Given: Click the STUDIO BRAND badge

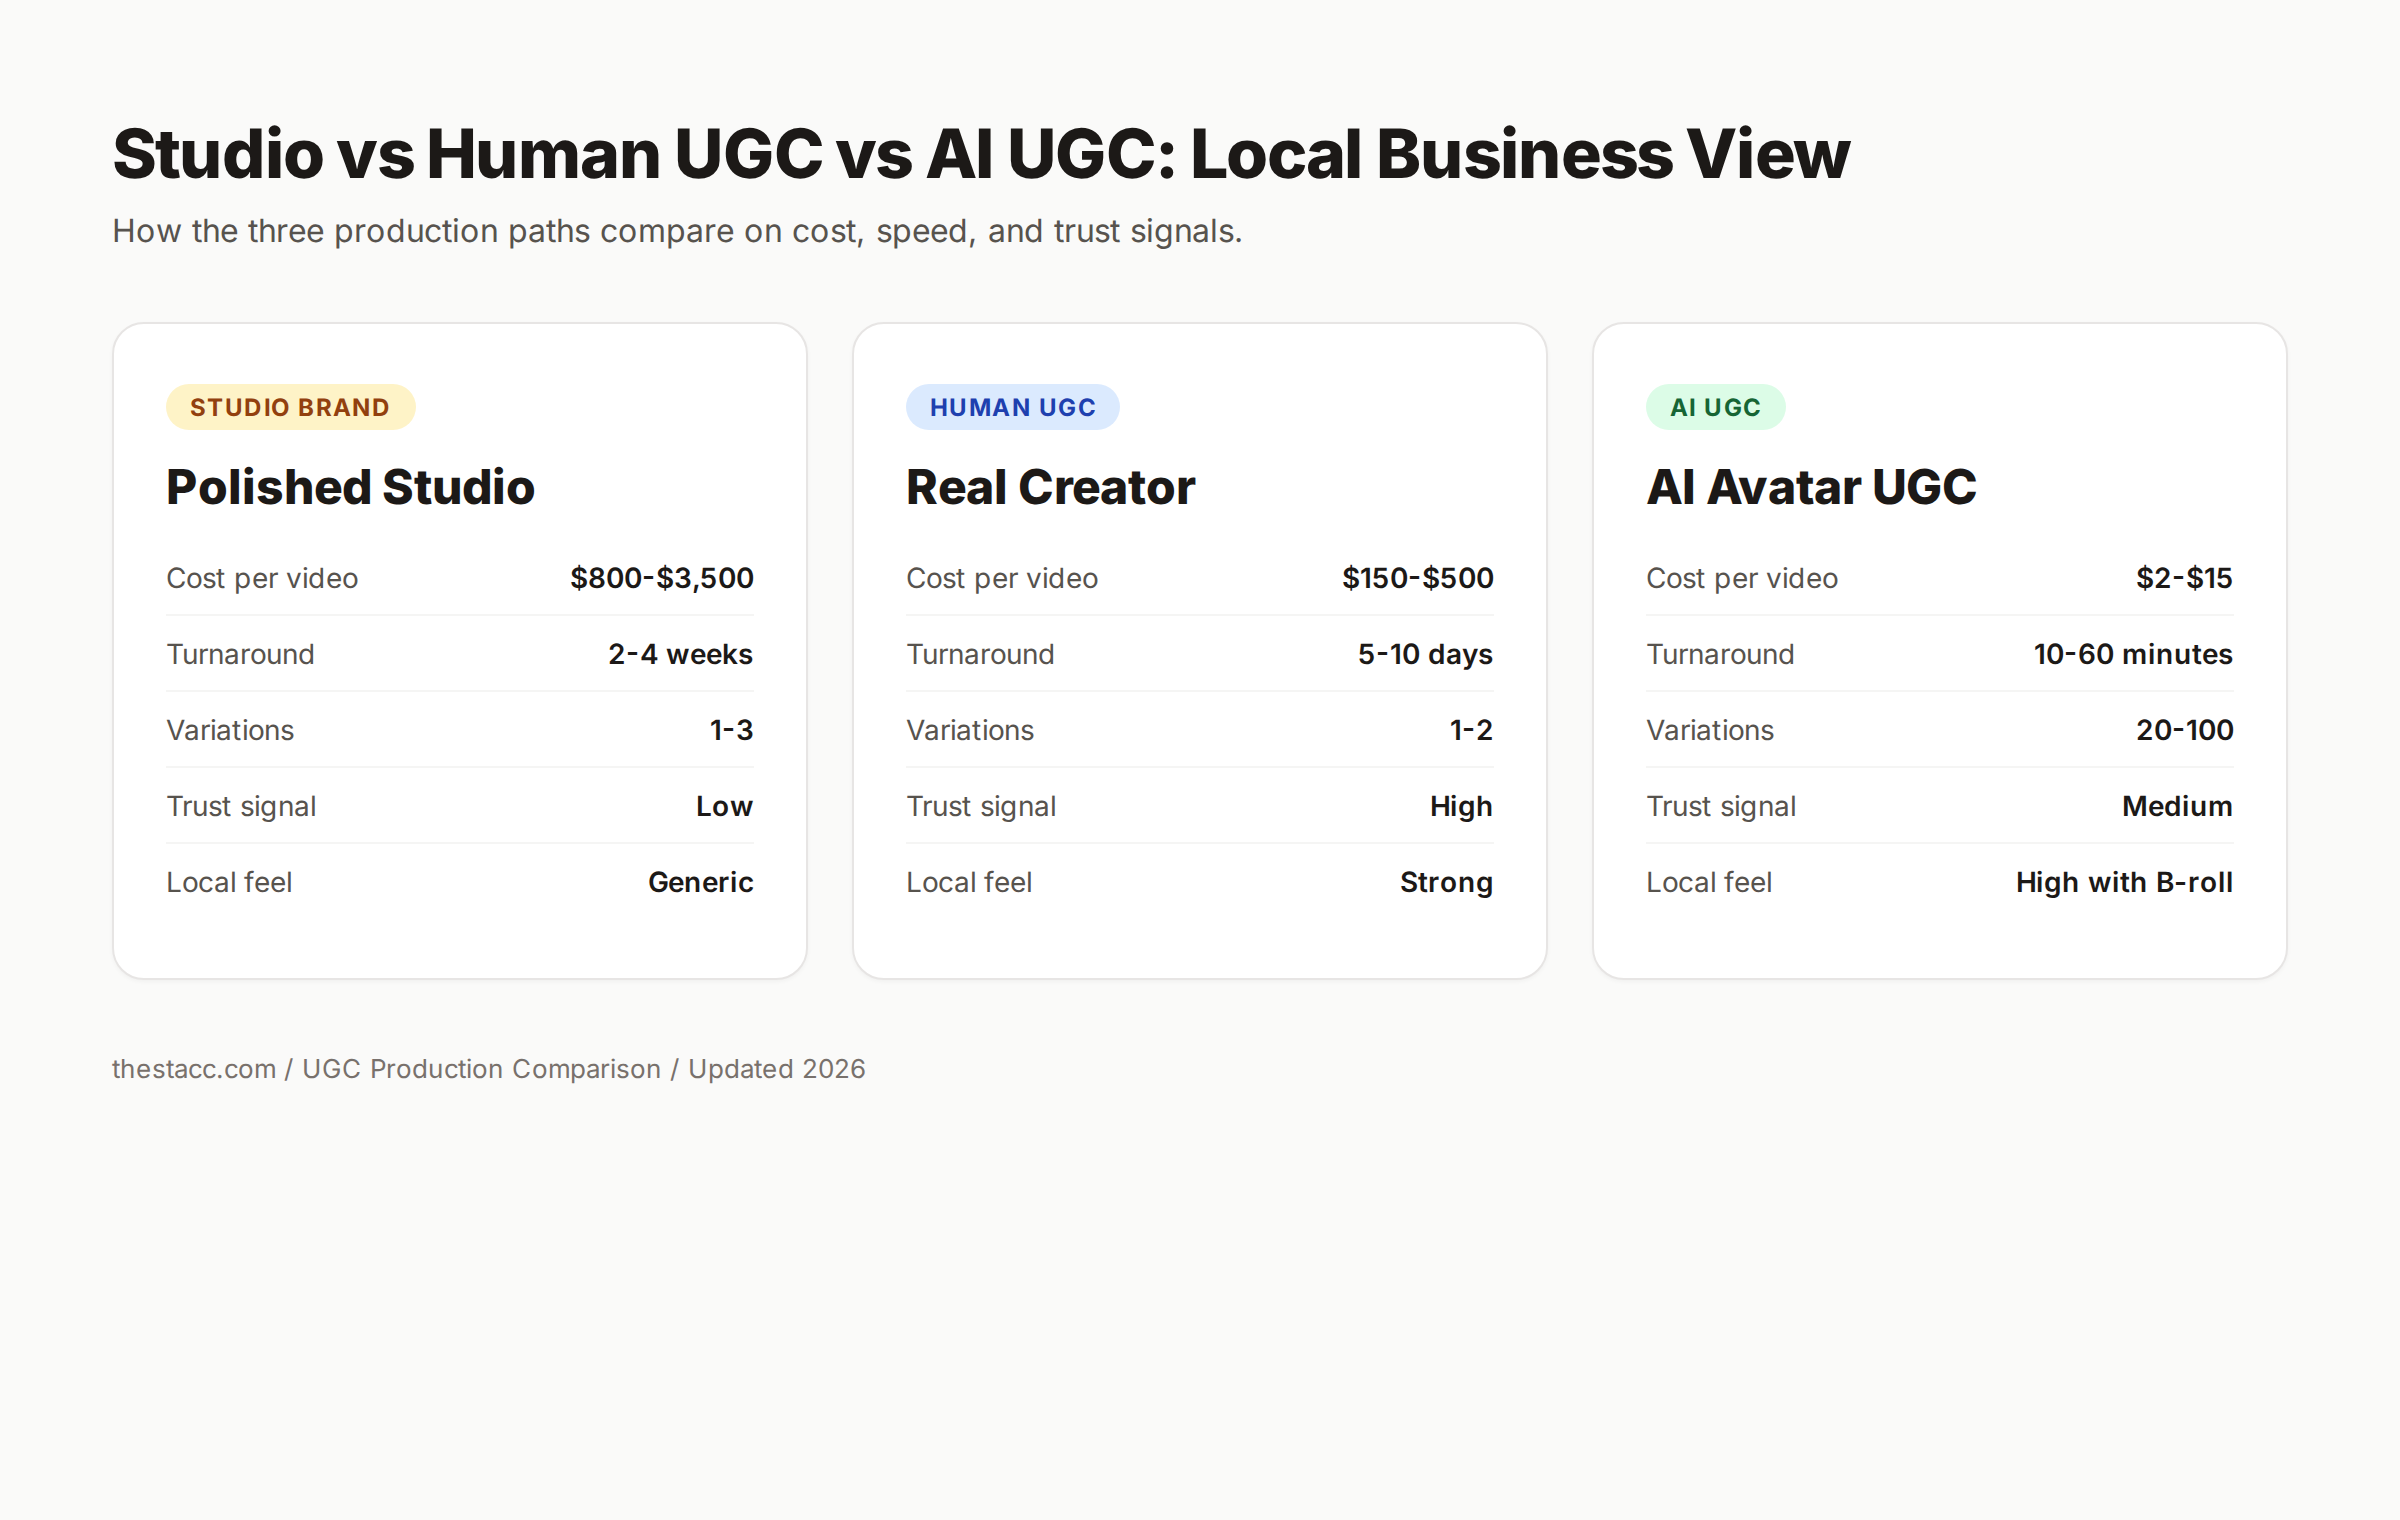Looking at the screenshot, I should pos(290,407).
